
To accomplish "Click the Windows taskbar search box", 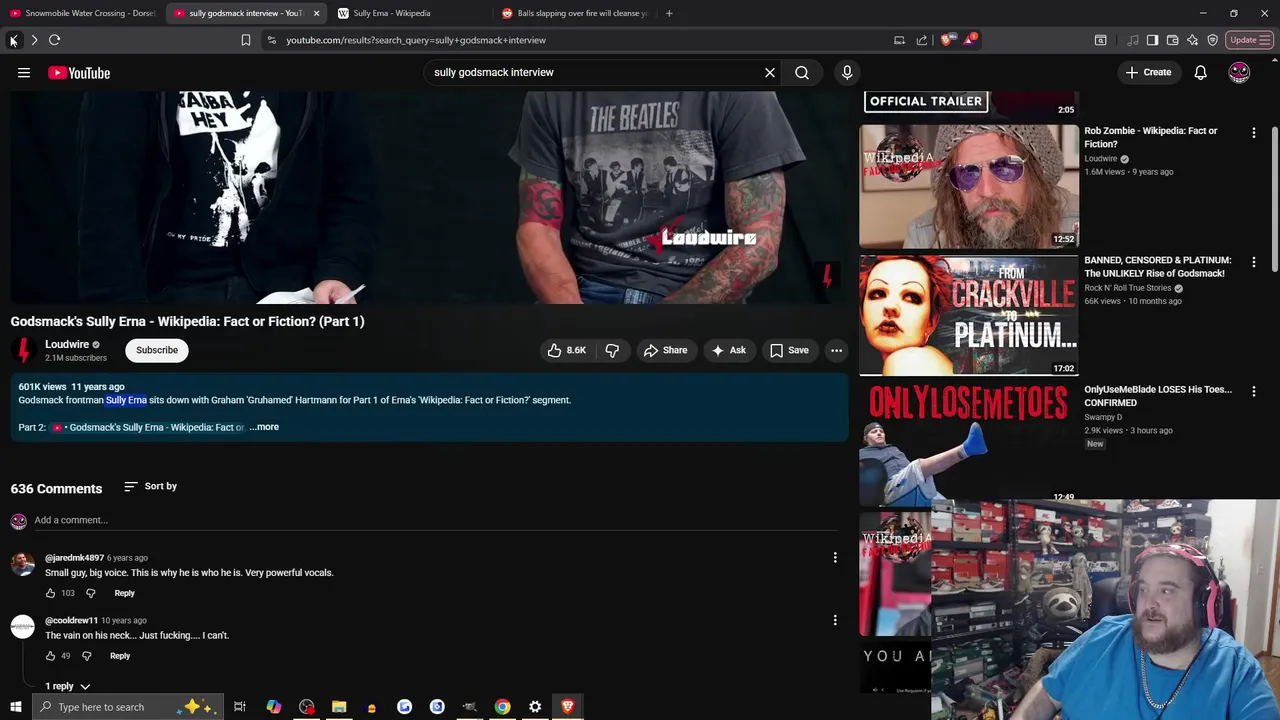I will [x=126, y=707].
